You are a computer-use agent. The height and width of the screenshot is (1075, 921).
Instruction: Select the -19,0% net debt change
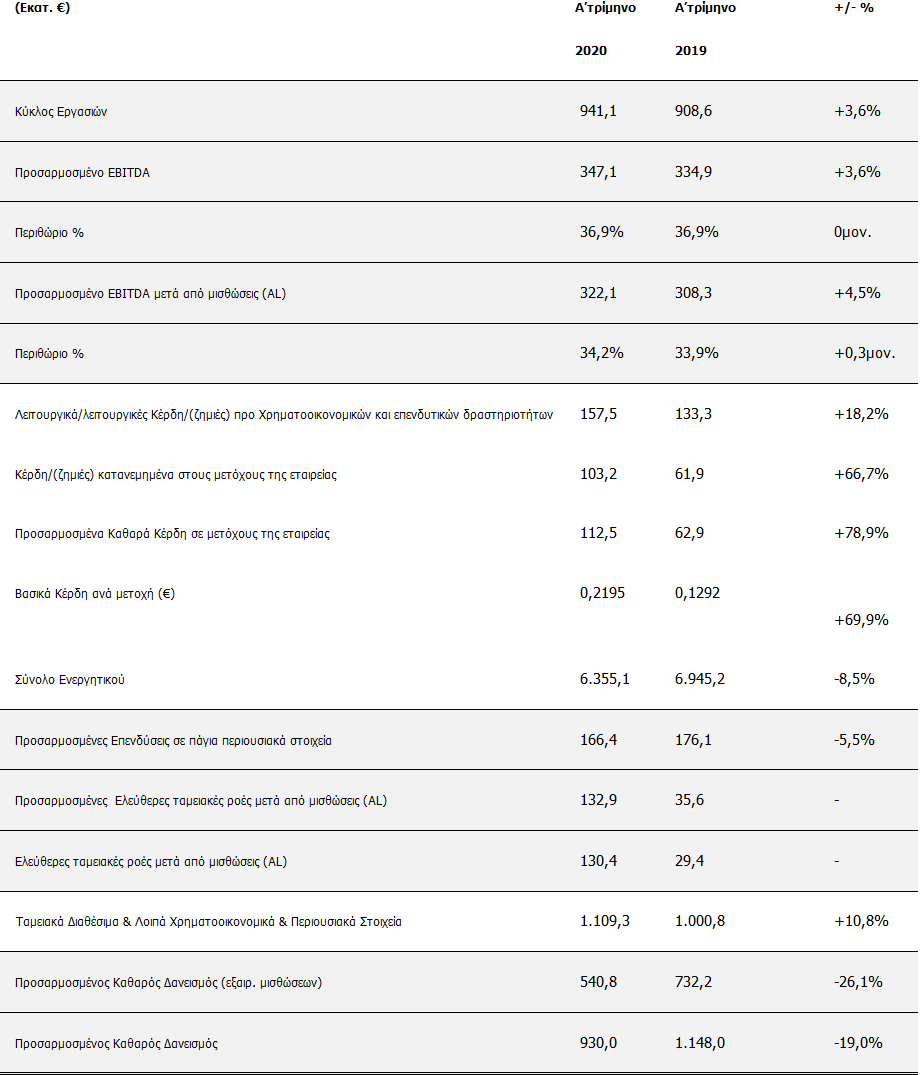click(858, 1043)
